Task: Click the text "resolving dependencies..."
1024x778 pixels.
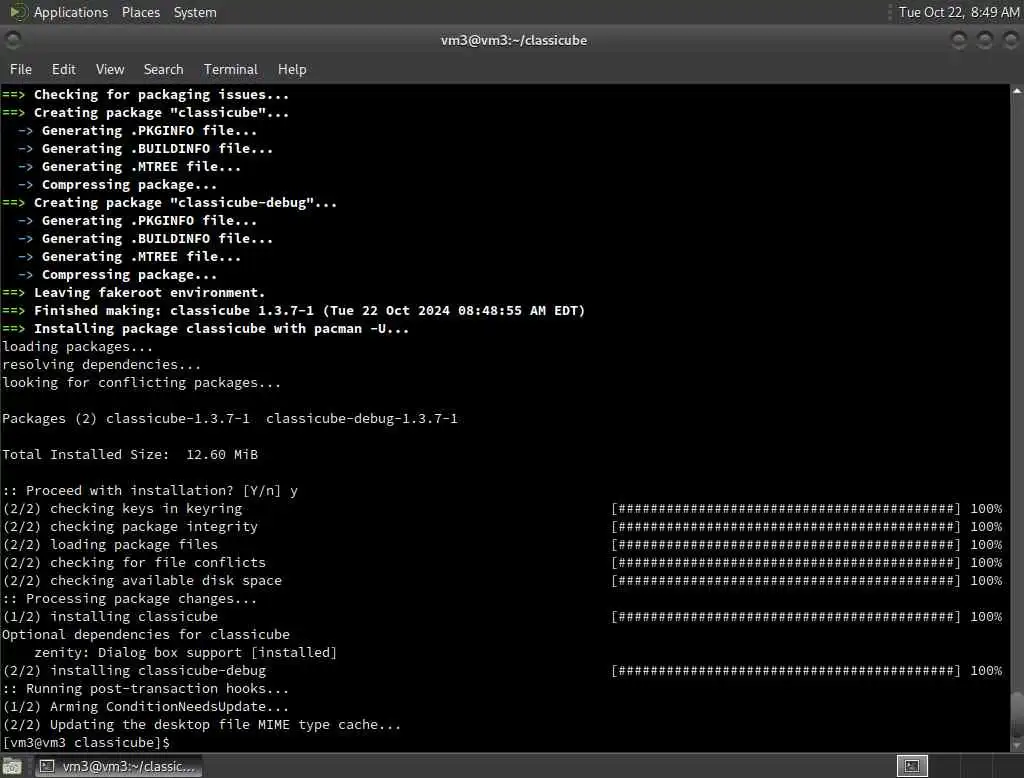Action: pyautogui.click(x=101, y=365)
